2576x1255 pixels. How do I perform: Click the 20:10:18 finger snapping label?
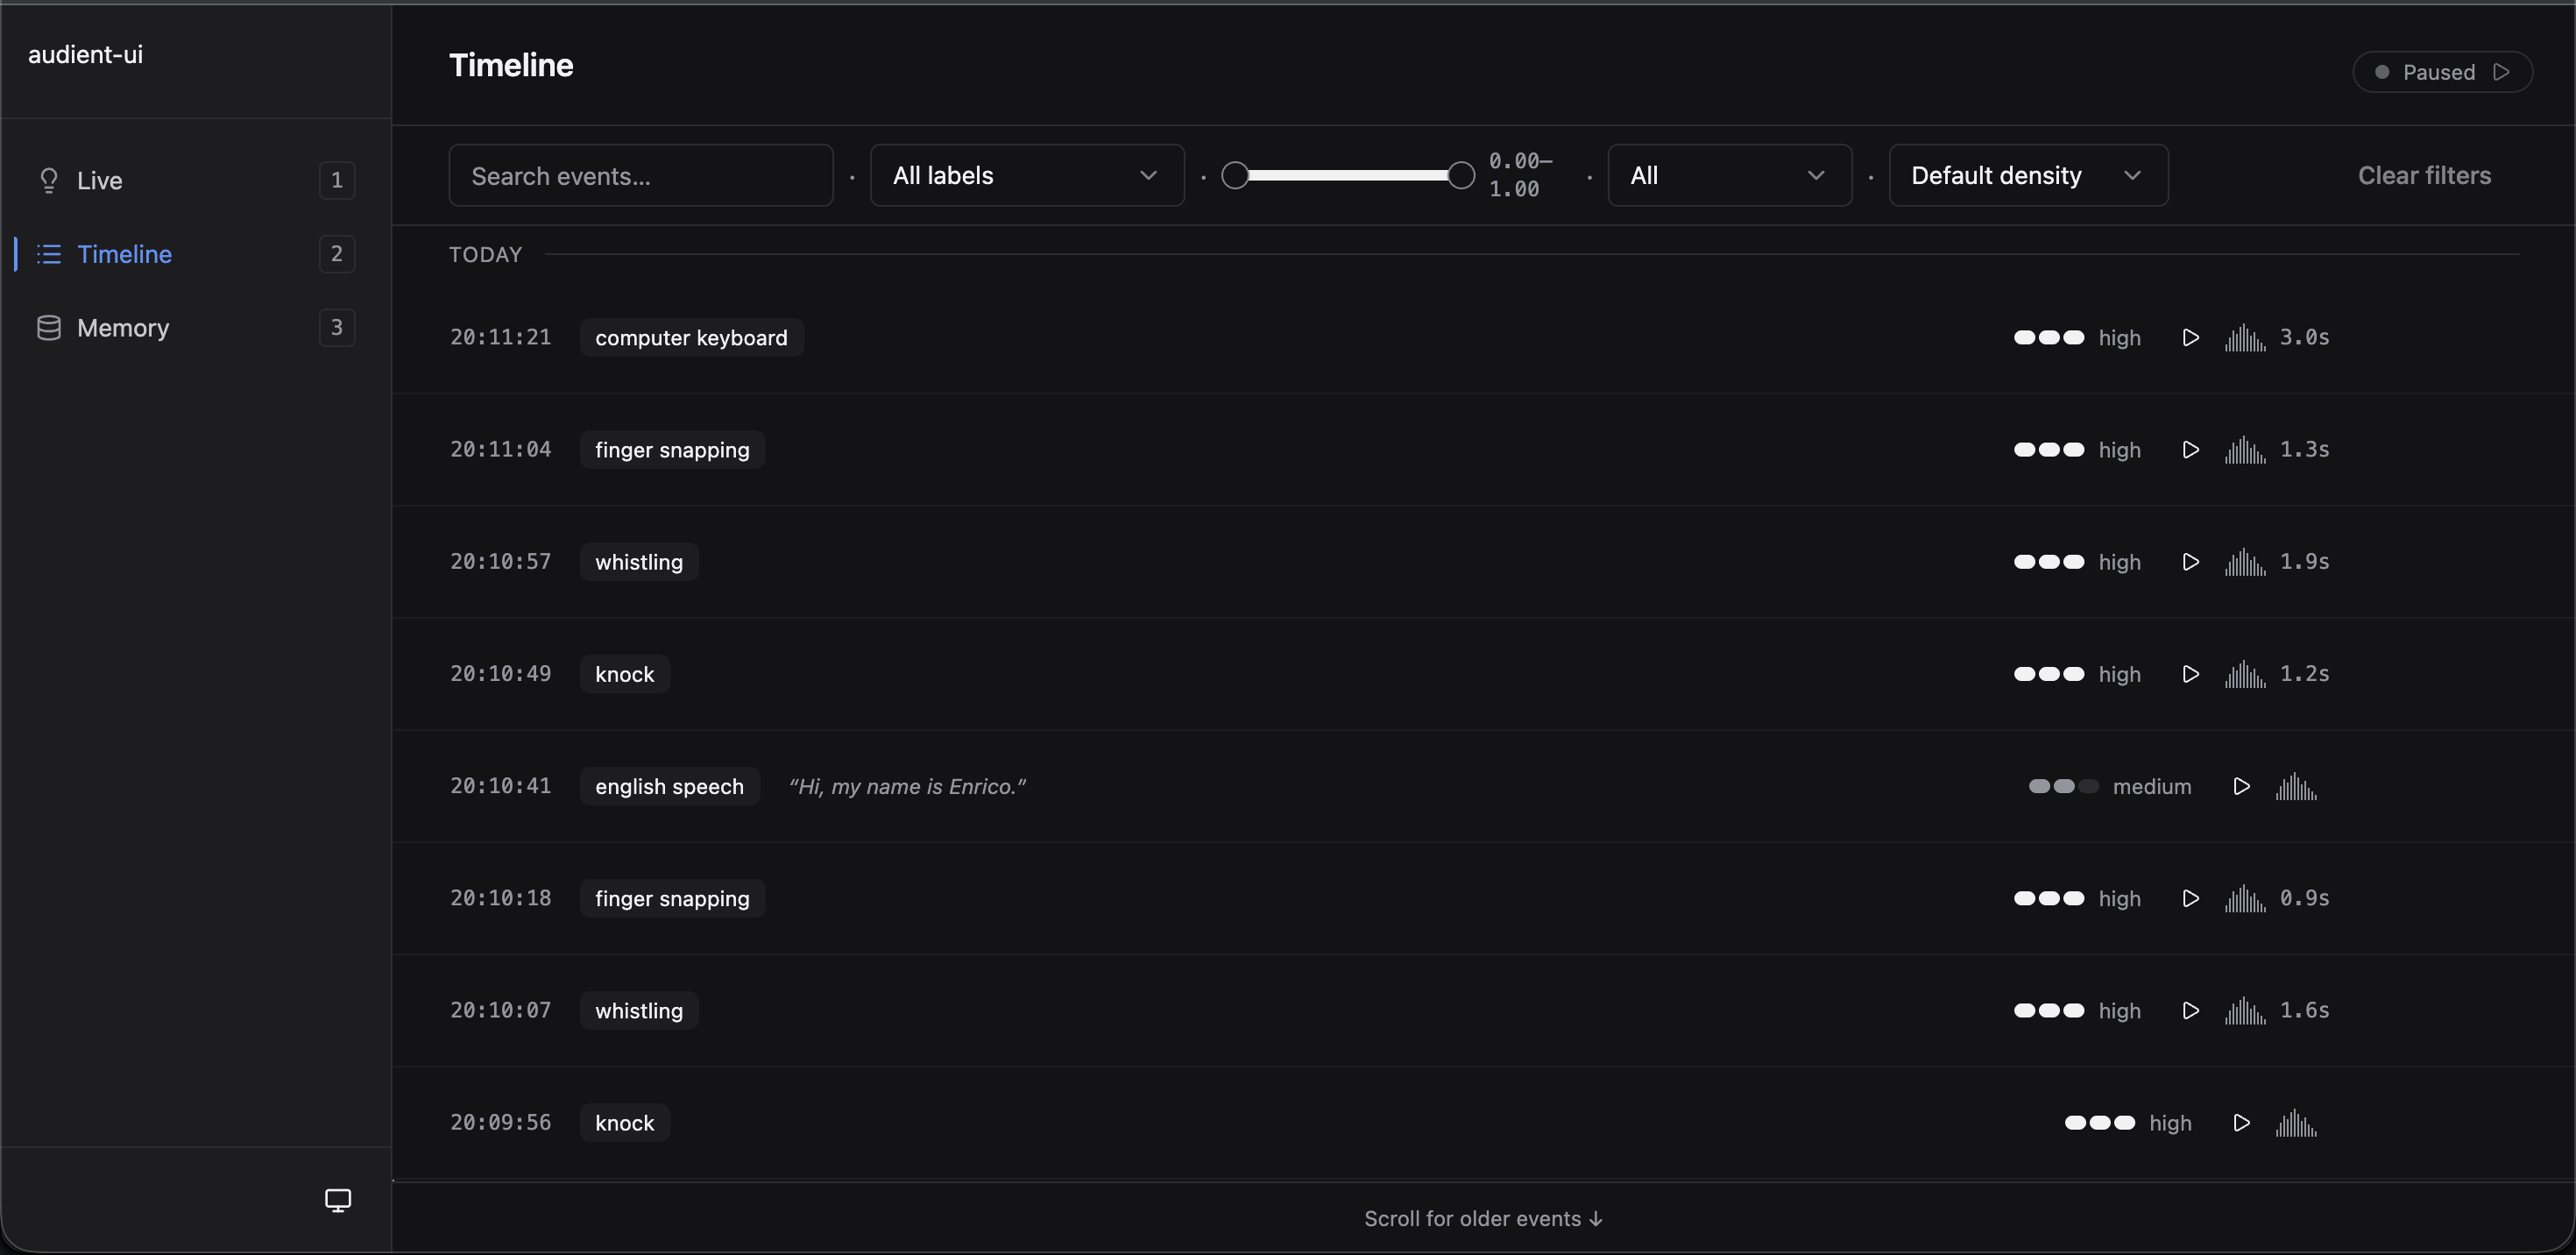tap(672, 899)
